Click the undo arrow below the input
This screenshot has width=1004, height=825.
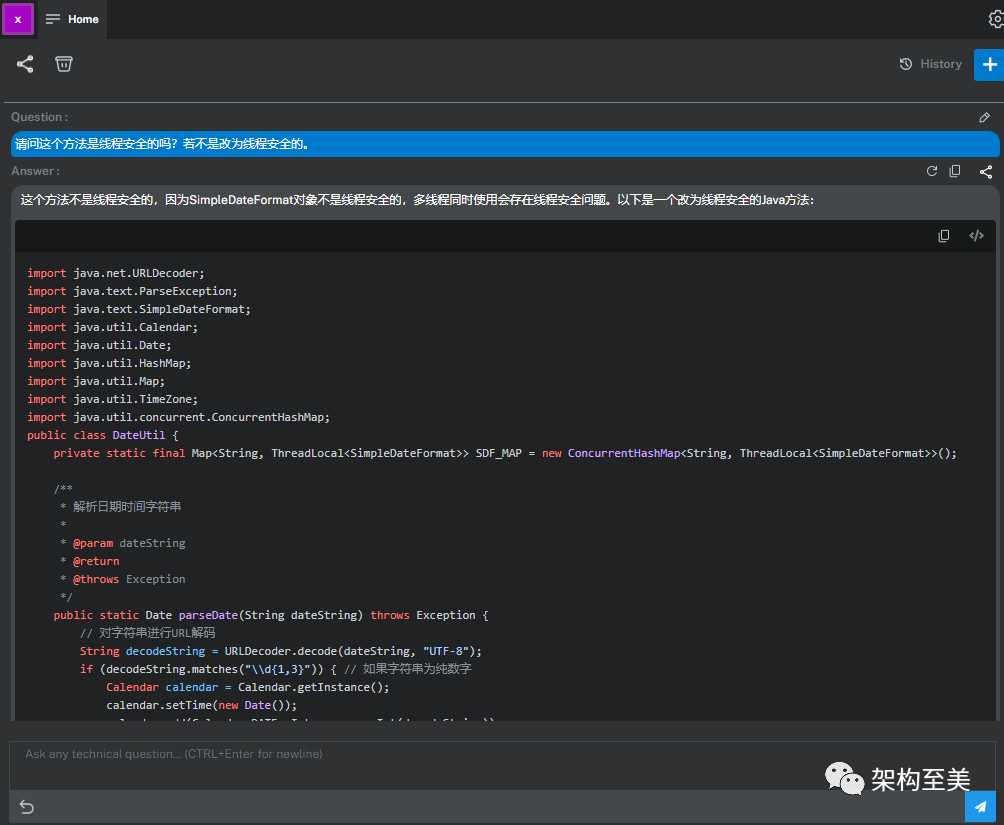point(27,807)
